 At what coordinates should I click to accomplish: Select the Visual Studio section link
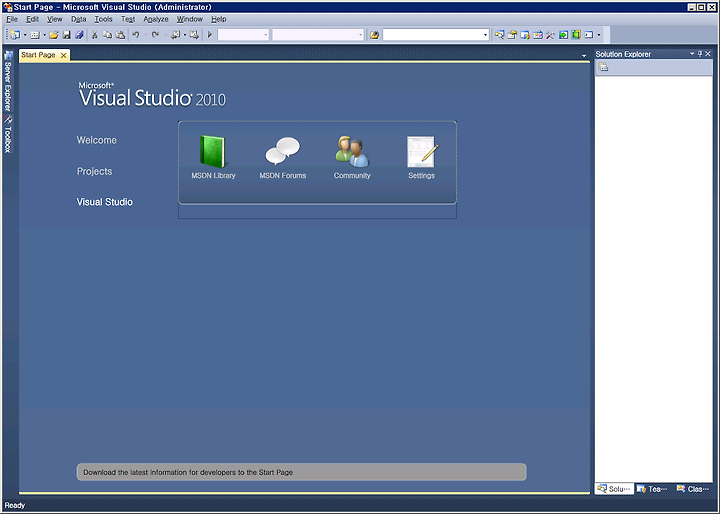click(x=105, y=202)
